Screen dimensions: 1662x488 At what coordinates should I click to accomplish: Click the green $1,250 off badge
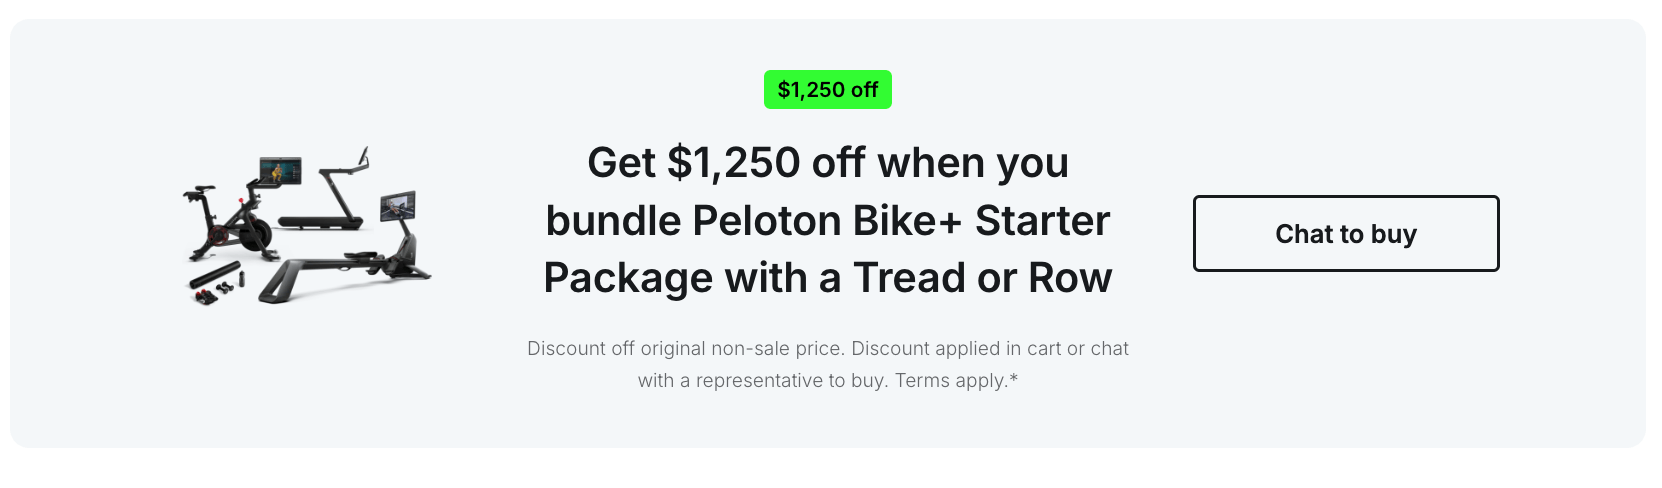[x=827, y=90]
